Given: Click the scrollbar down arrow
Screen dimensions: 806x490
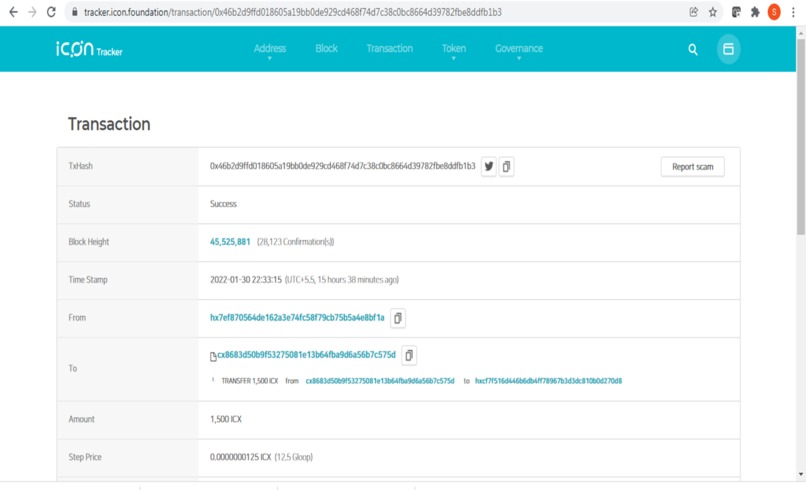Looking at the screenshot, I should click(x=801, y=474).
